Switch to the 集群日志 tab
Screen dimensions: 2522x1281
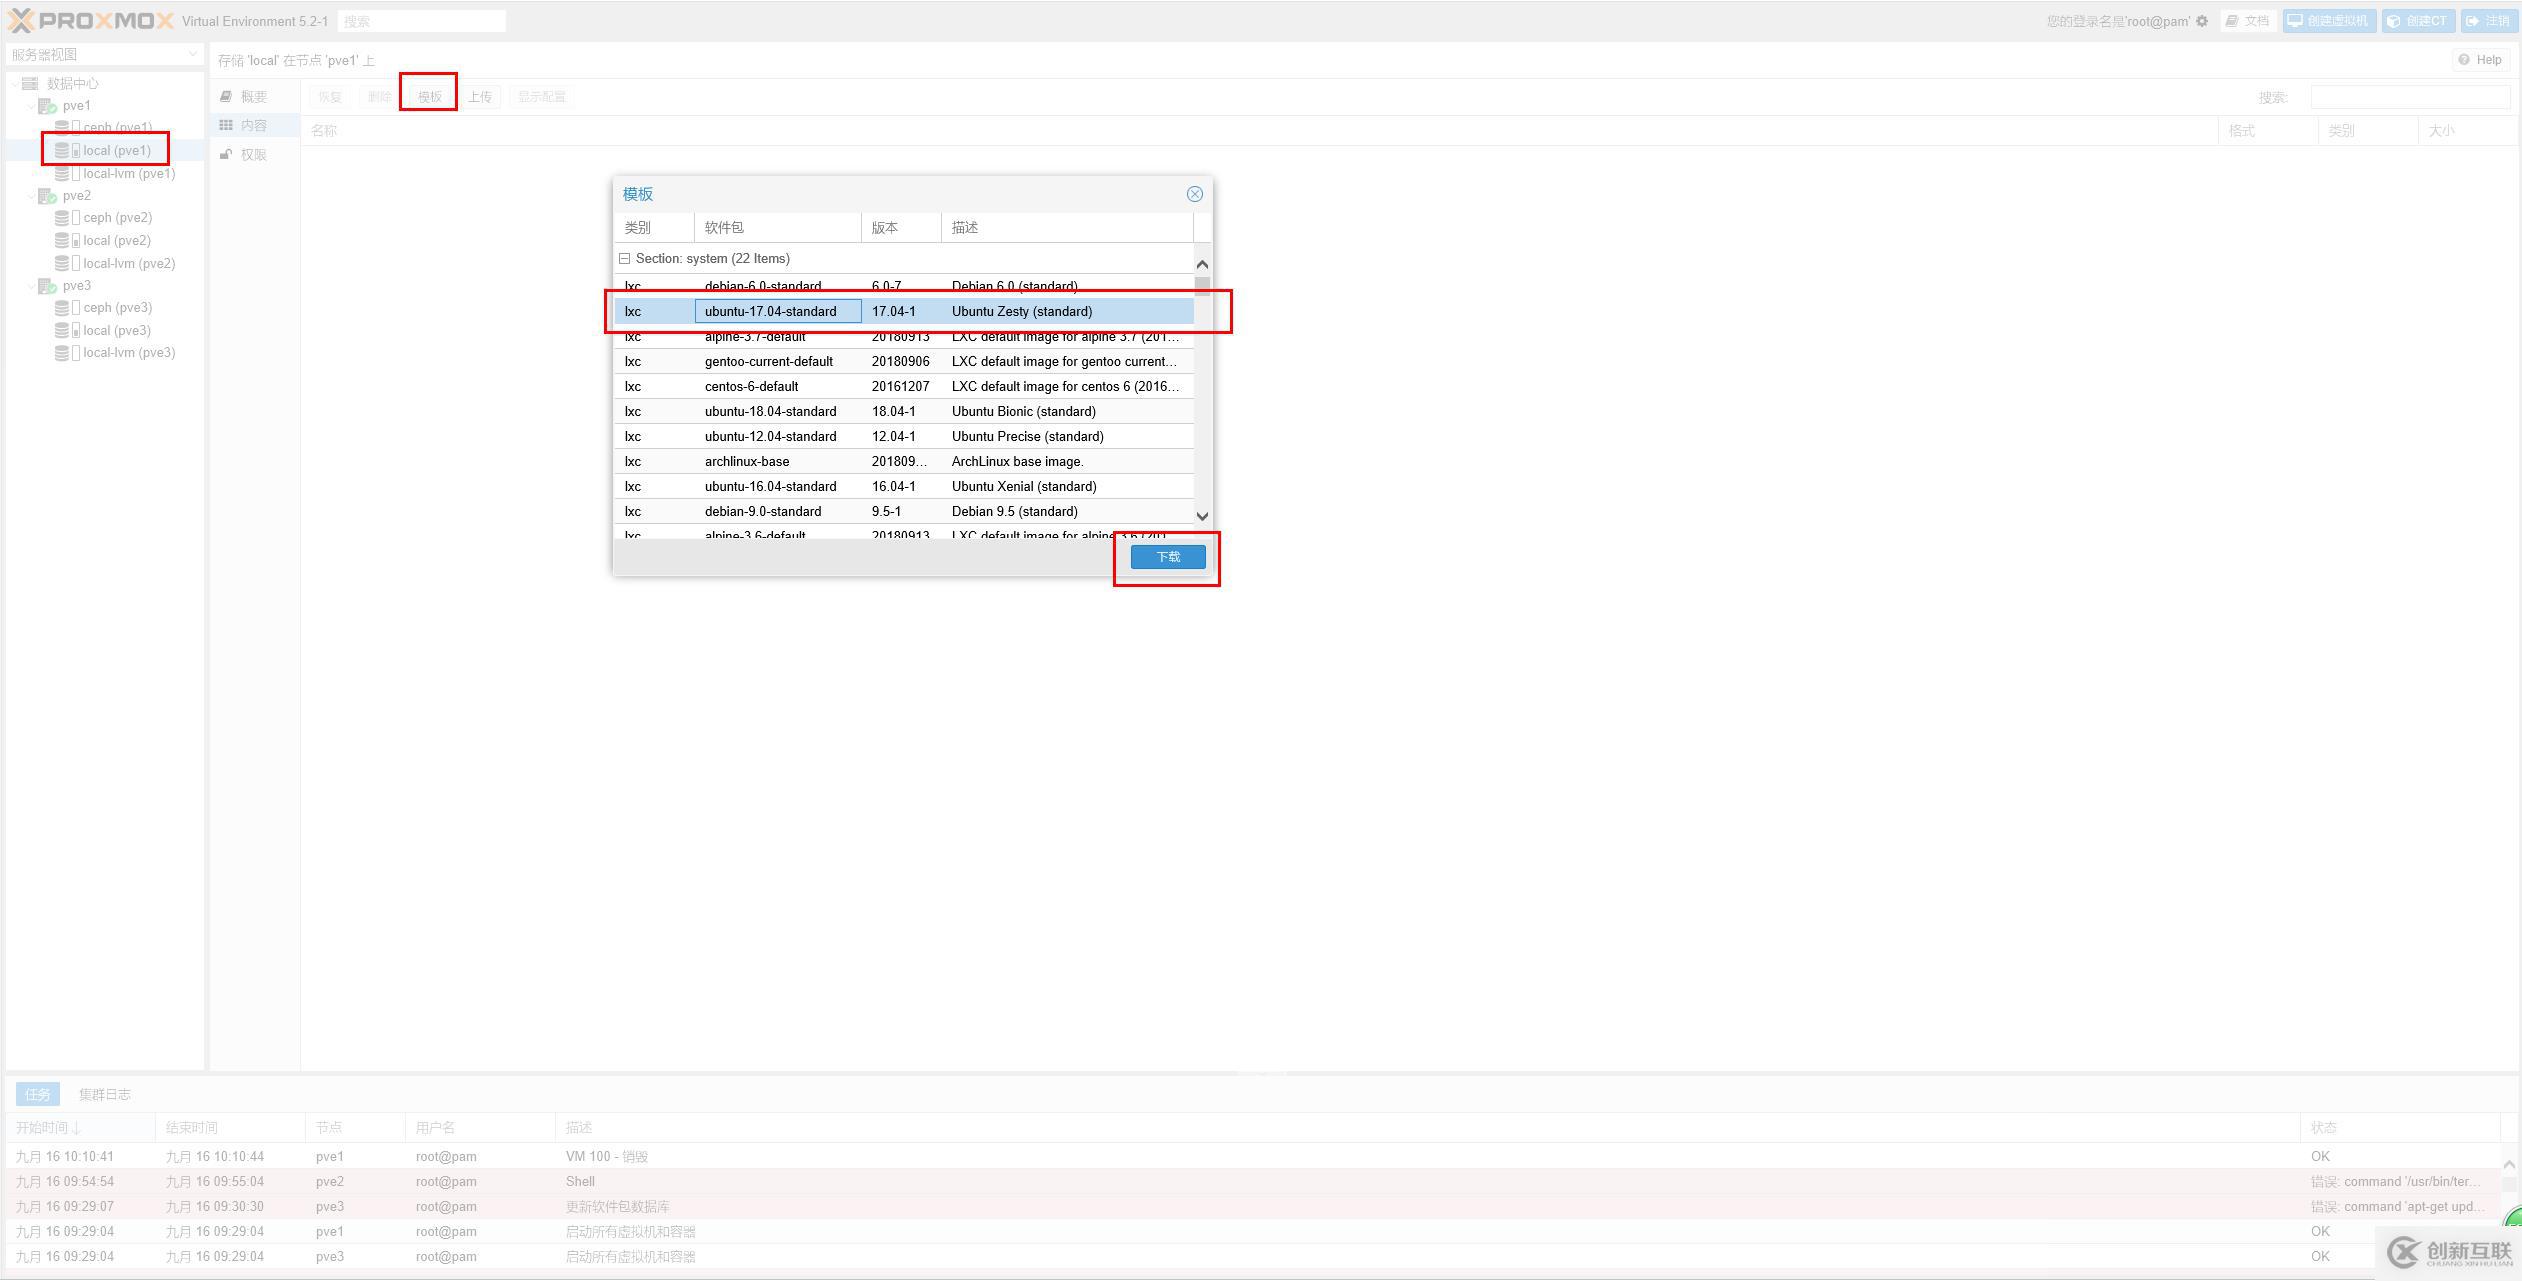105,1094
